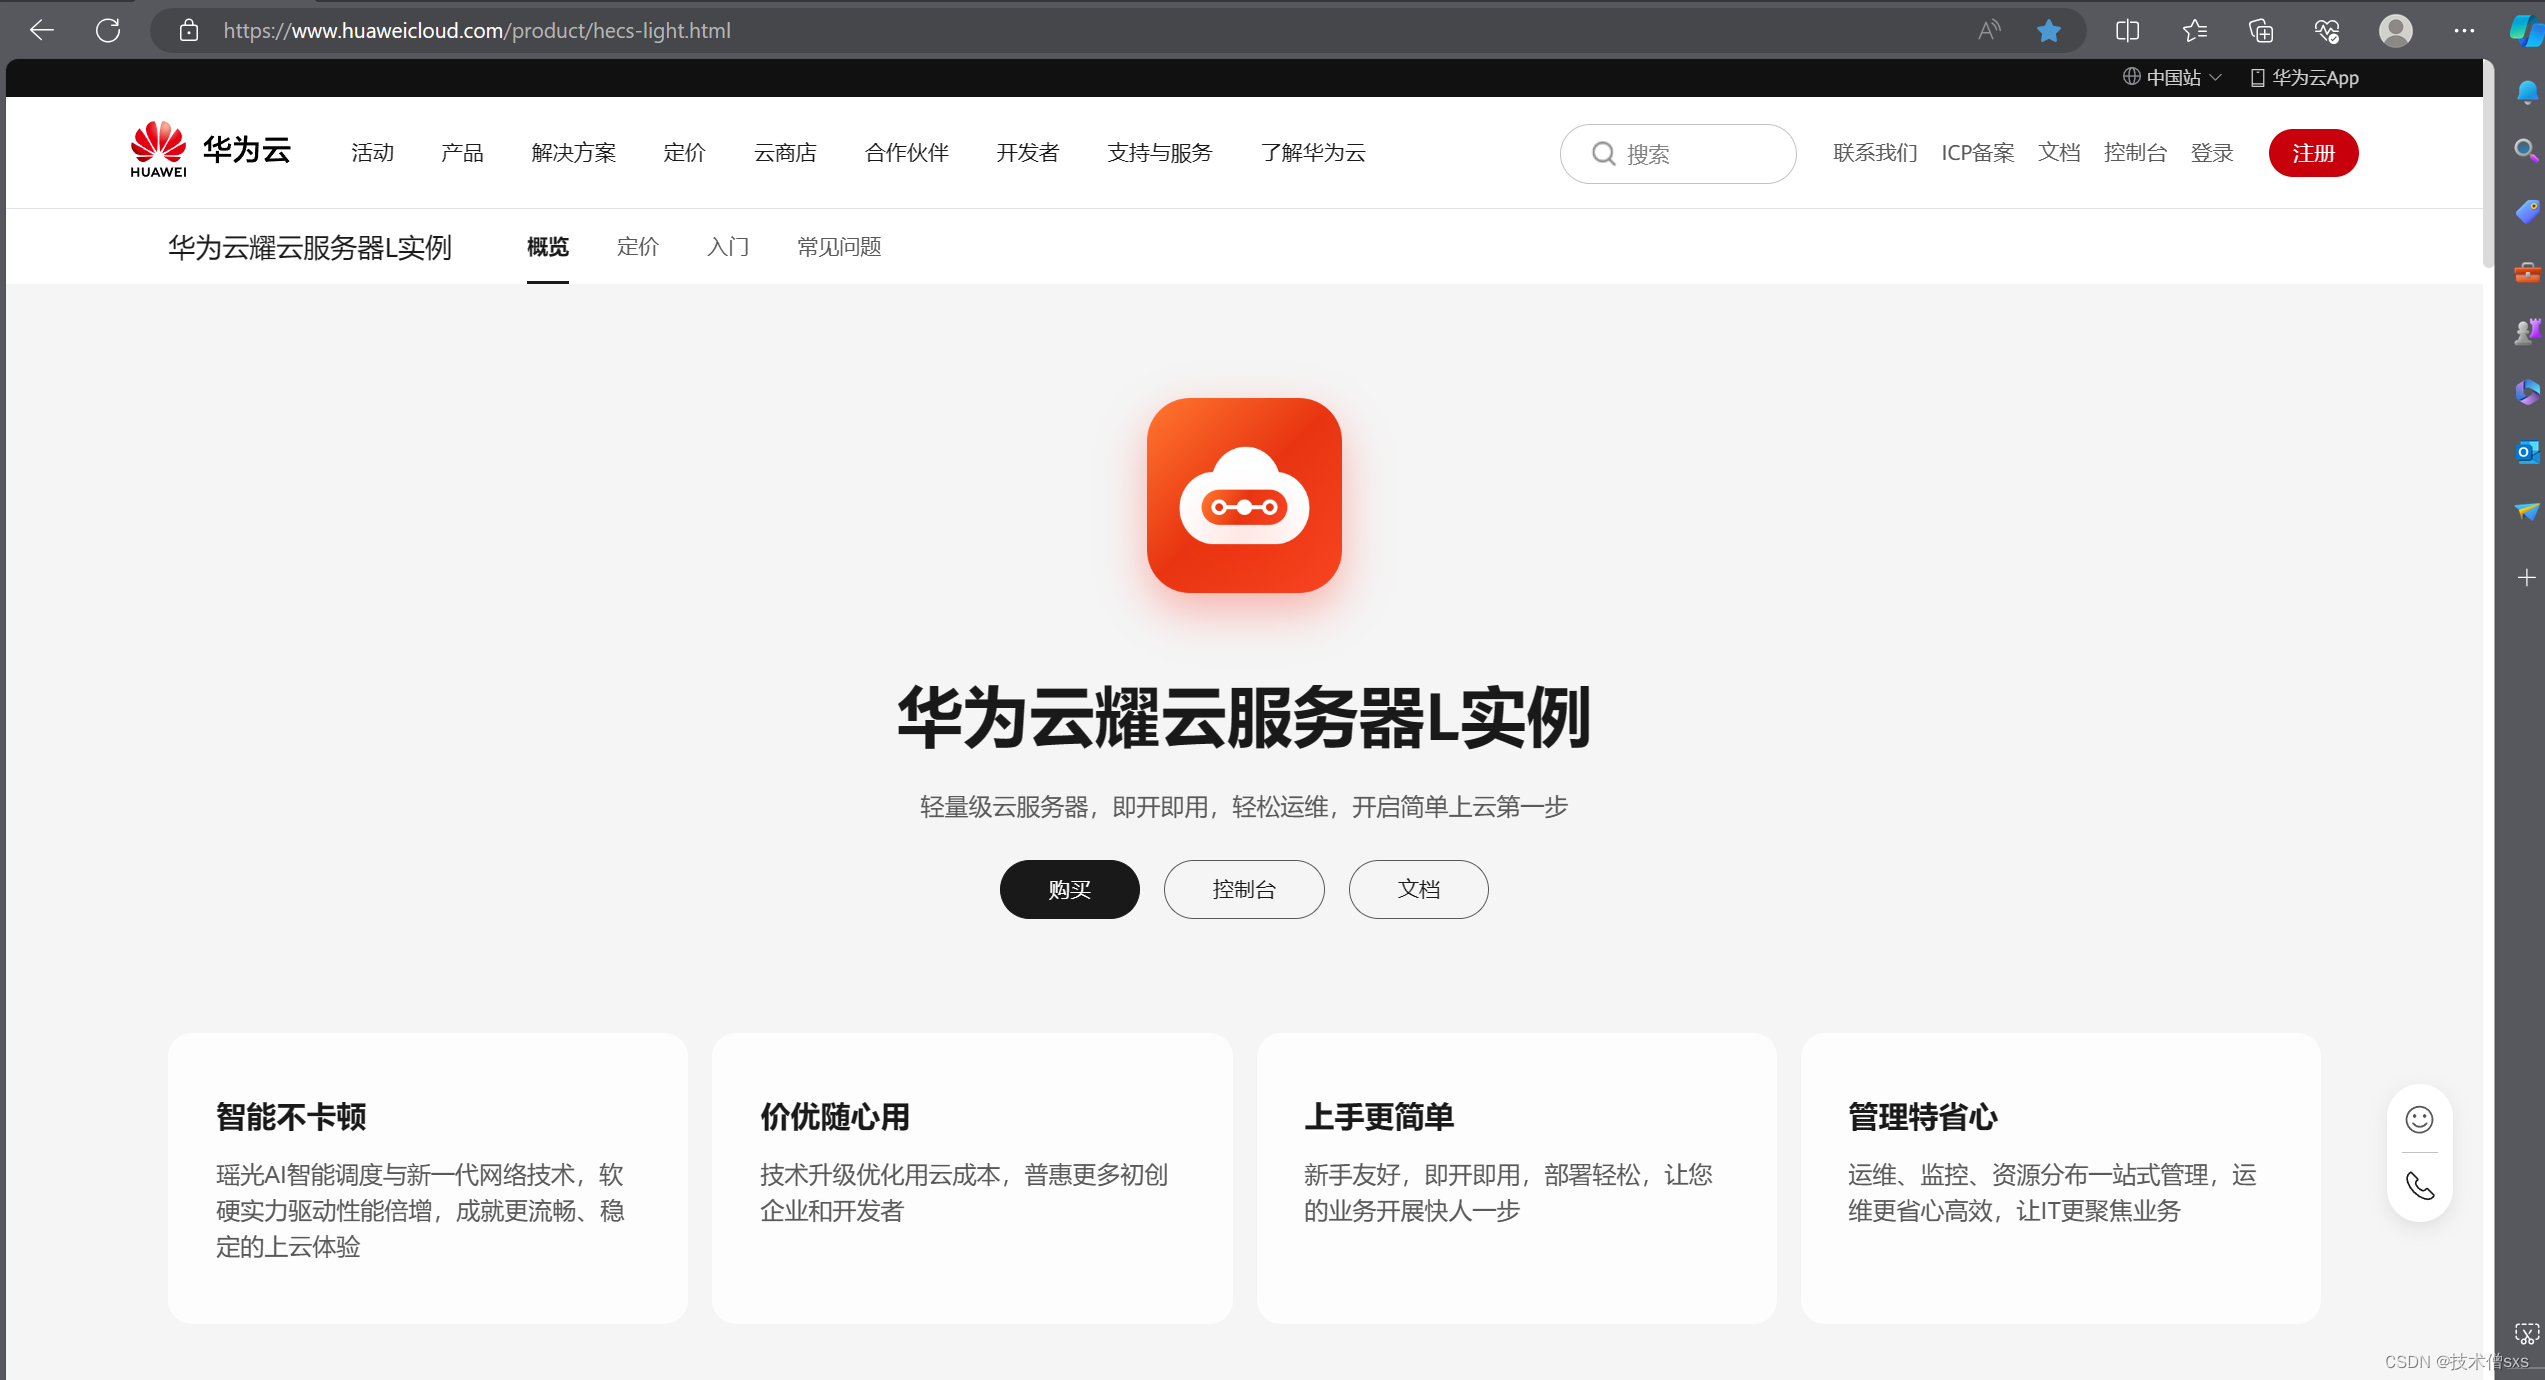Select the 概览 tab
Viewport: 2545px width, 1380px height.
548,247
